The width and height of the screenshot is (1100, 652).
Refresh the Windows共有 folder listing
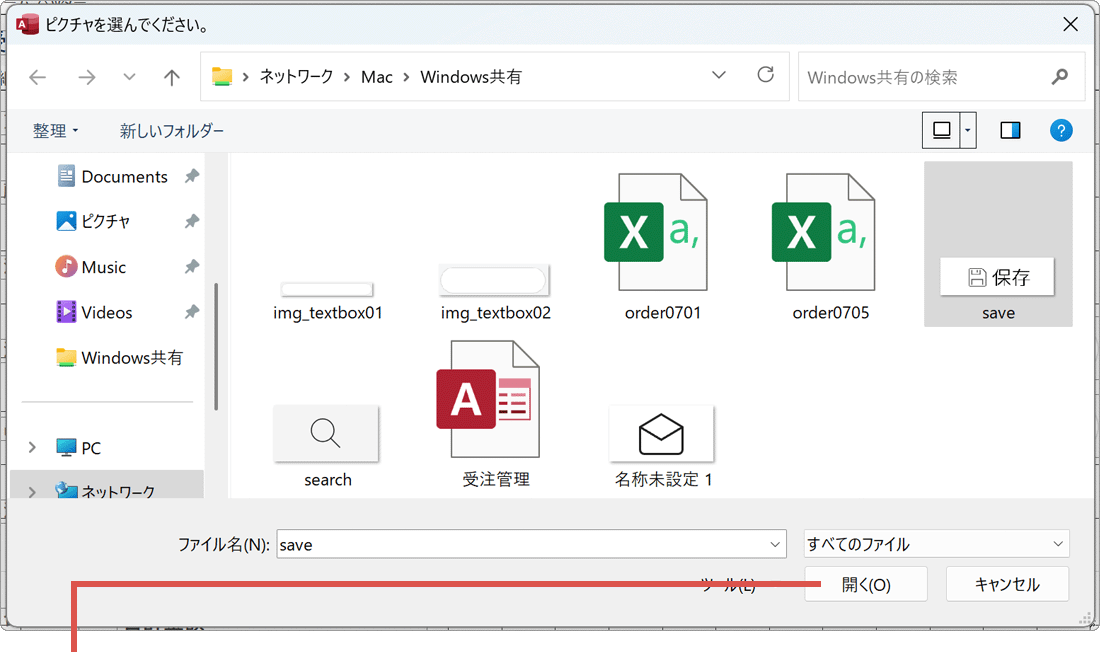click(x=766, y=76)
